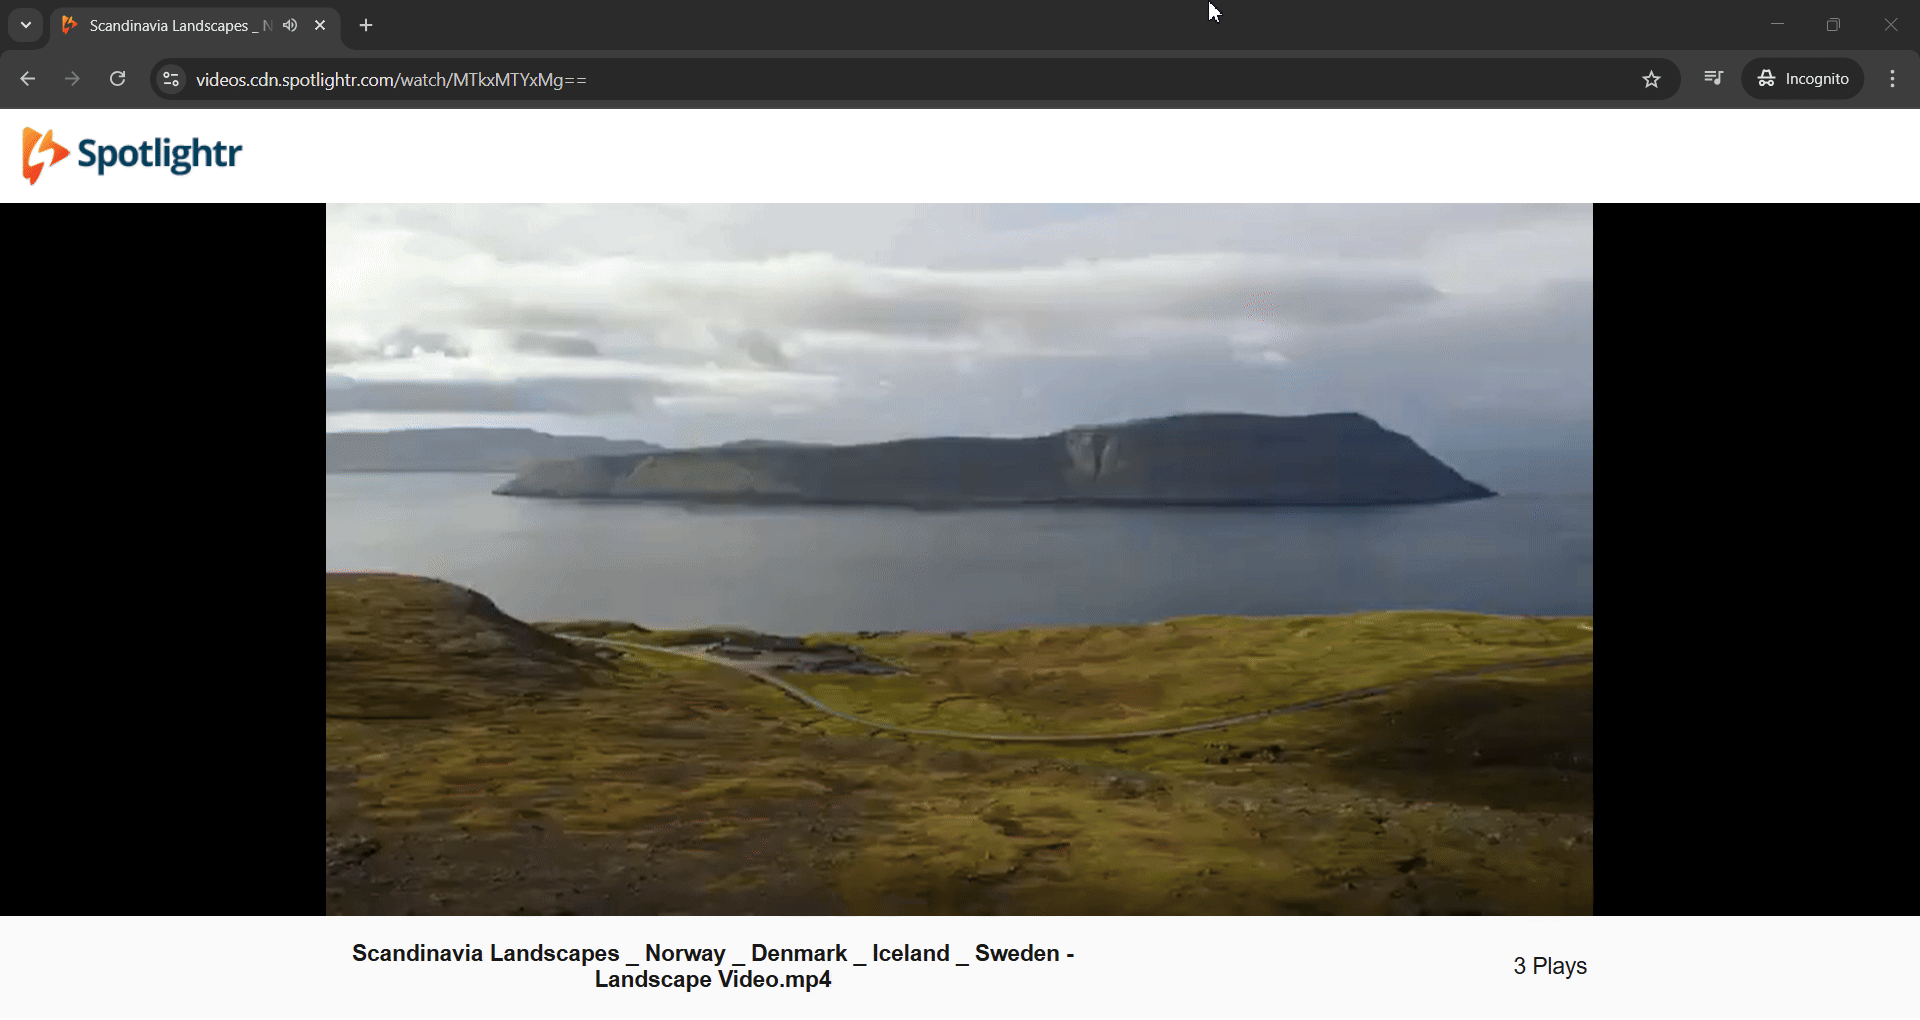The height and width of the screenshot is (1020, 1920).
Task: Click the Spotlightr logo
Action: [130, 155]
